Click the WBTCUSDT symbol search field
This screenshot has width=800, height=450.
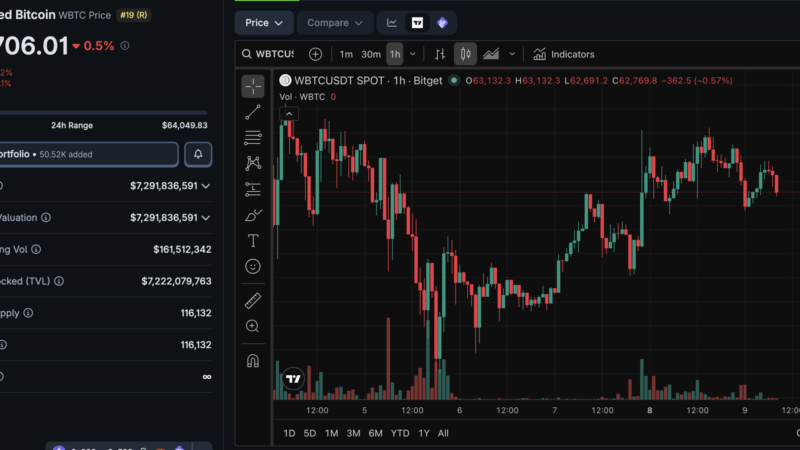click(x=268, y=54)
